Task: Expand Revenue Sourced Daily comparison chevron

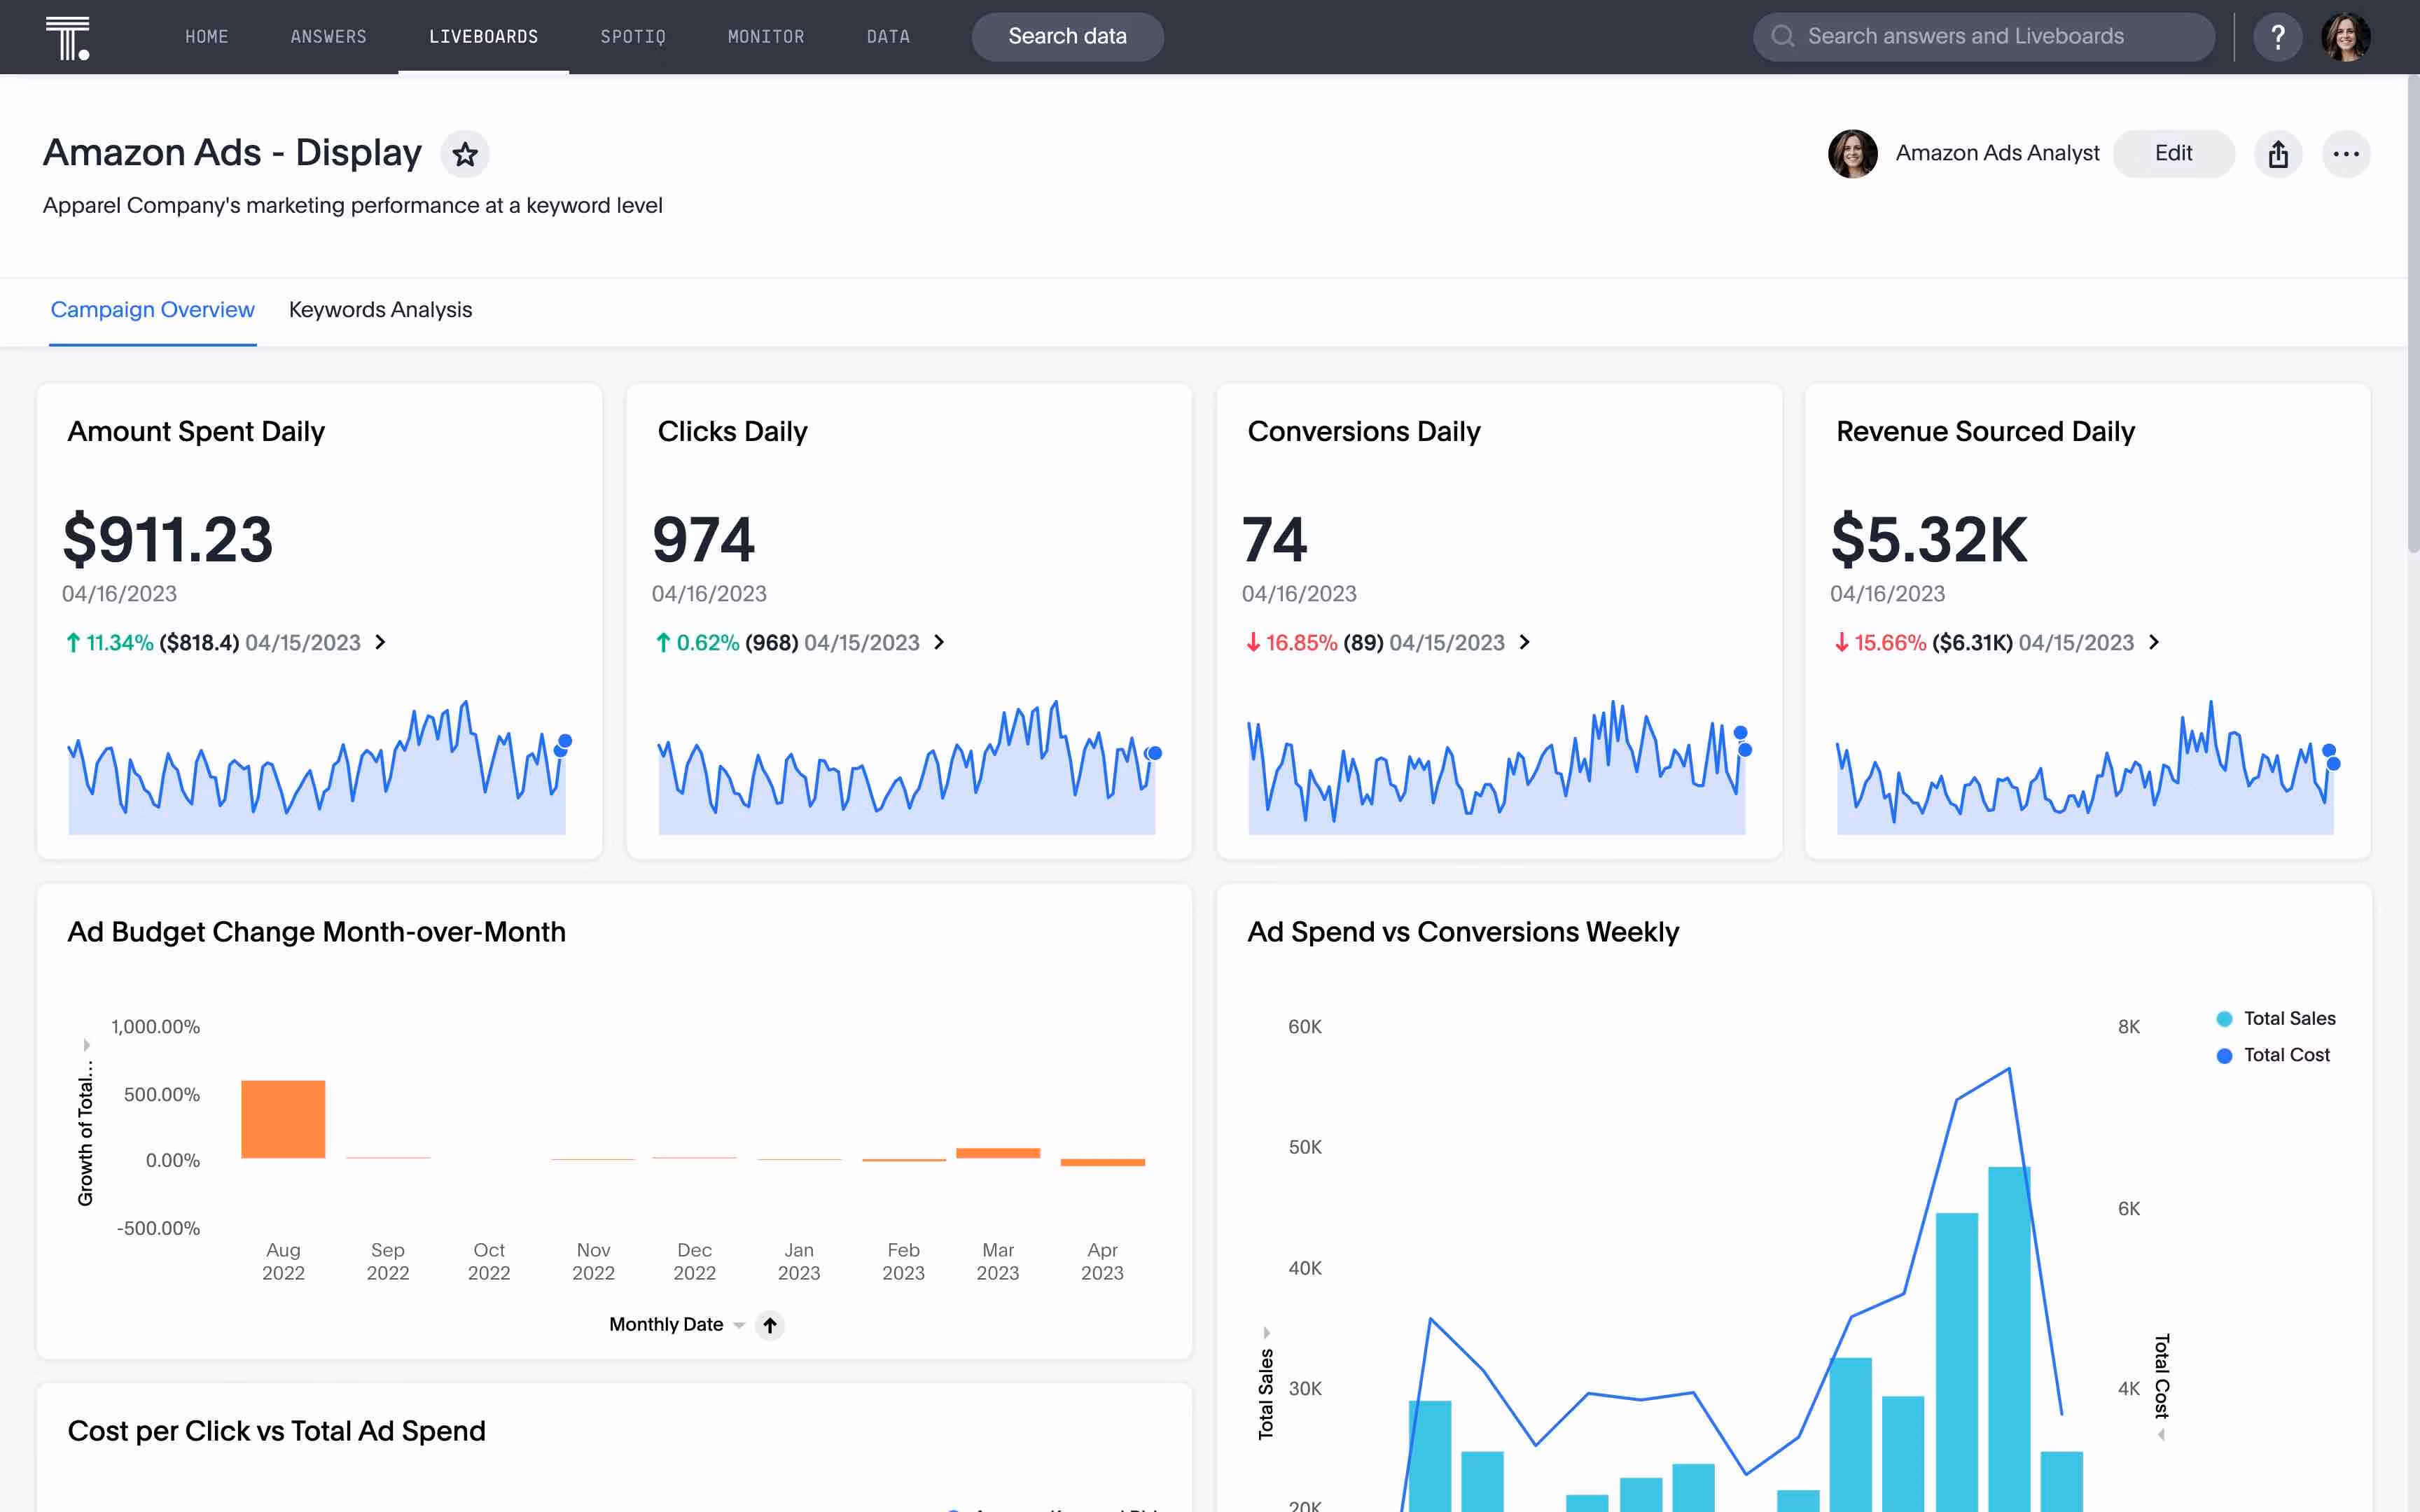Action: pyautogui.click(x=2154, y=642)
